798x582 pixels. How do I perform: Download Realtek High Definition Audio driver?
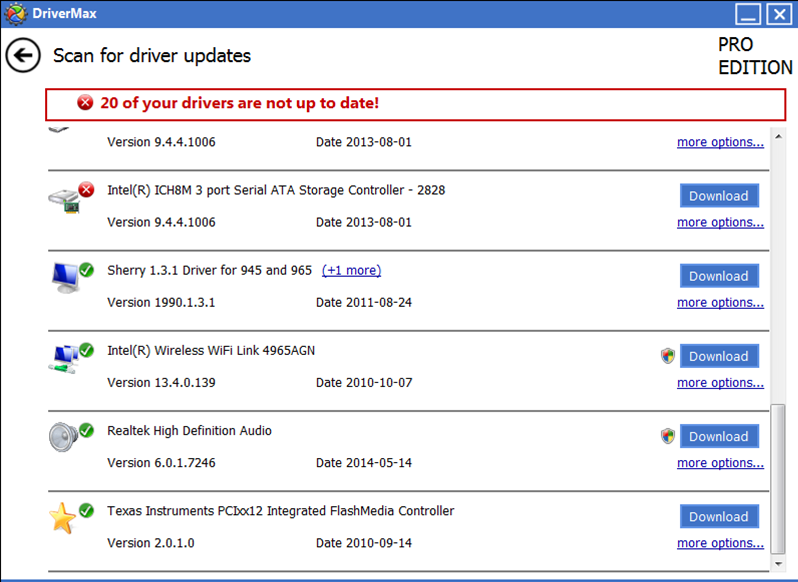[719, 436]
